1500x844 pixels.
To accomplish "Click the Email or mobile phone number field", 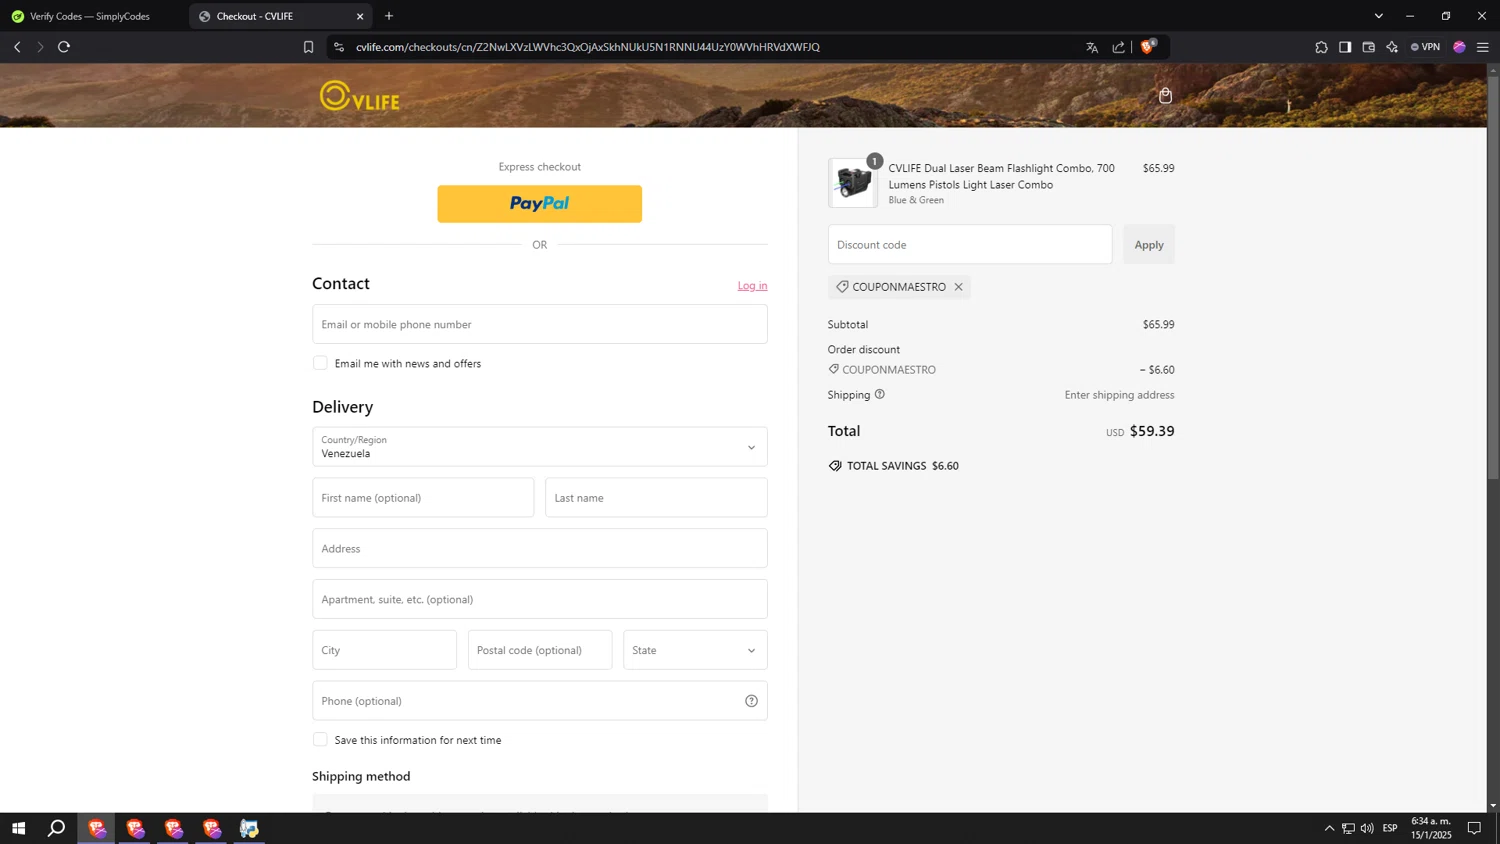I will (x=540, y=324).
